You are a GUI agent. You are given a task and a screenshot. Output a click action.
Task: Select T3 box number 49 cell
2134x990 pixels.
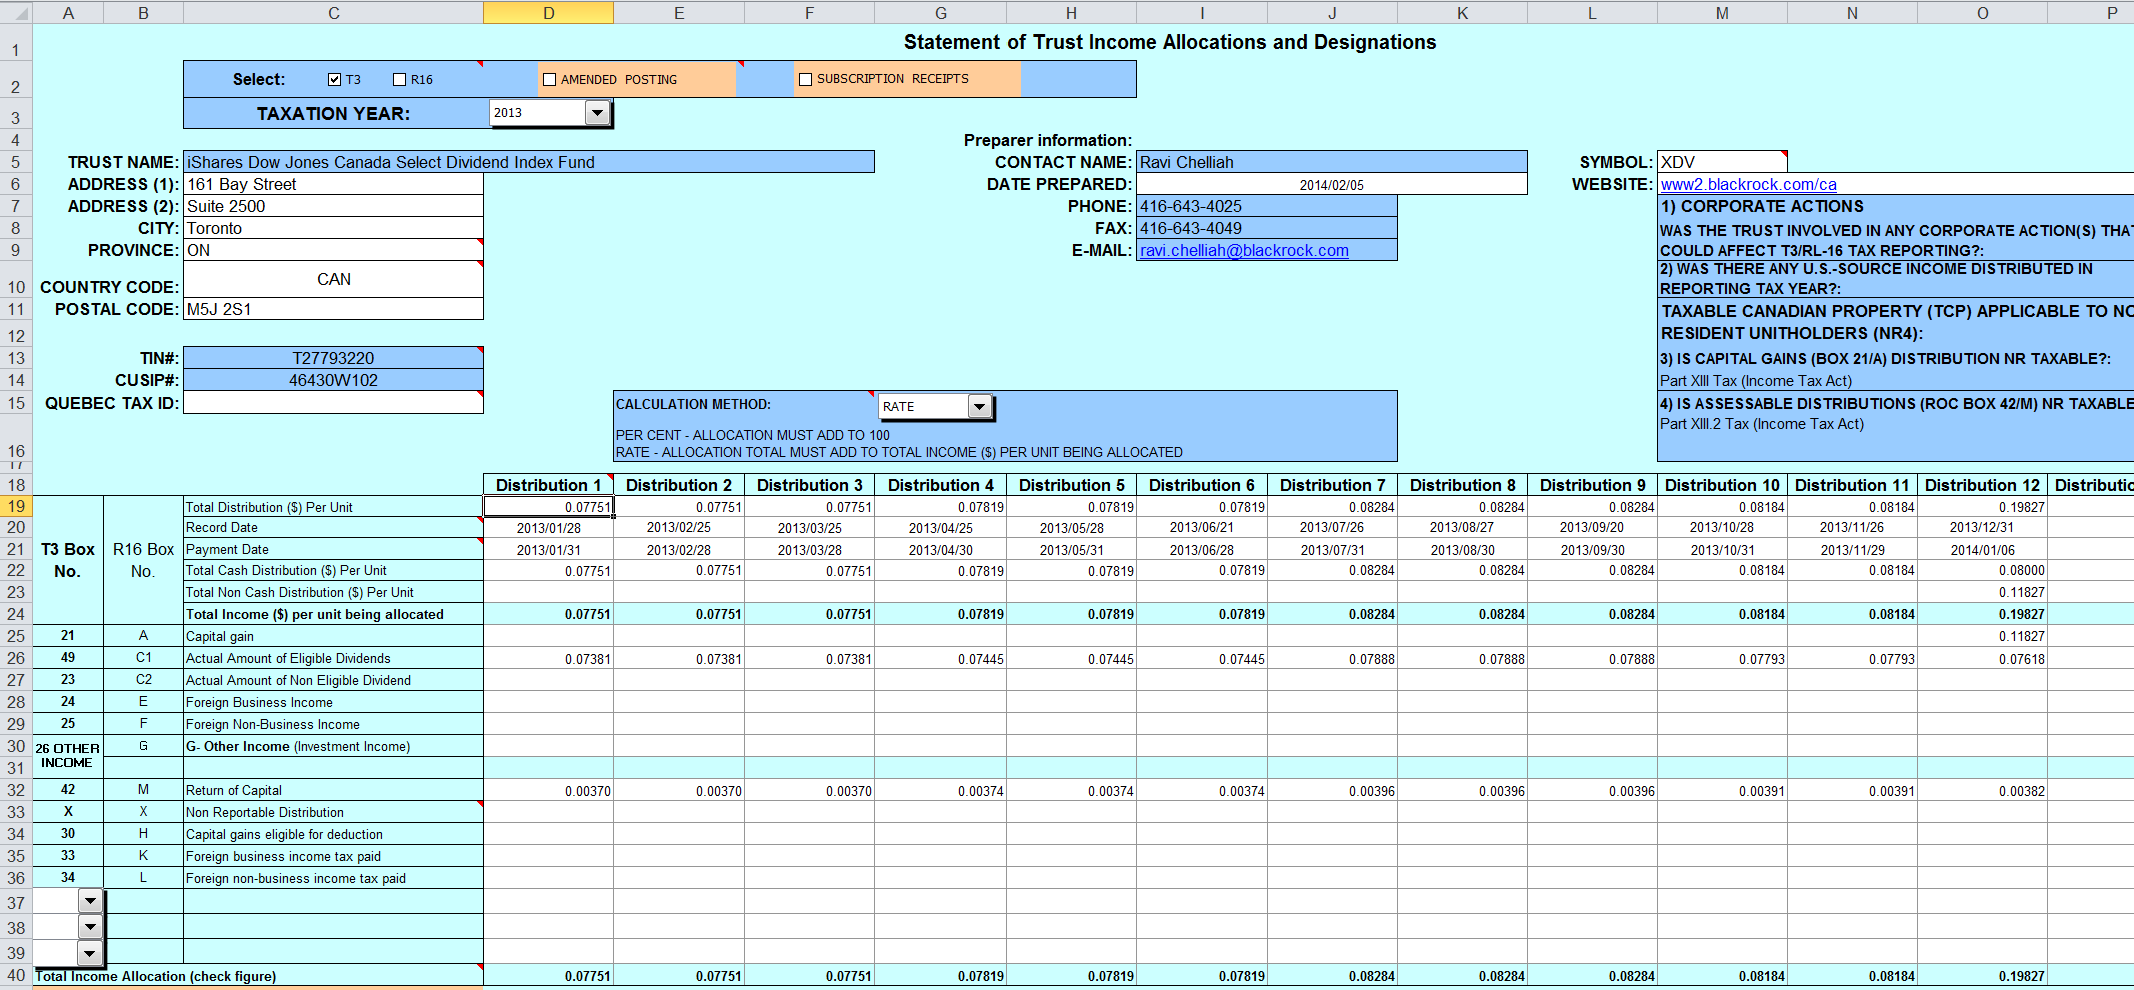coord(68,658)
